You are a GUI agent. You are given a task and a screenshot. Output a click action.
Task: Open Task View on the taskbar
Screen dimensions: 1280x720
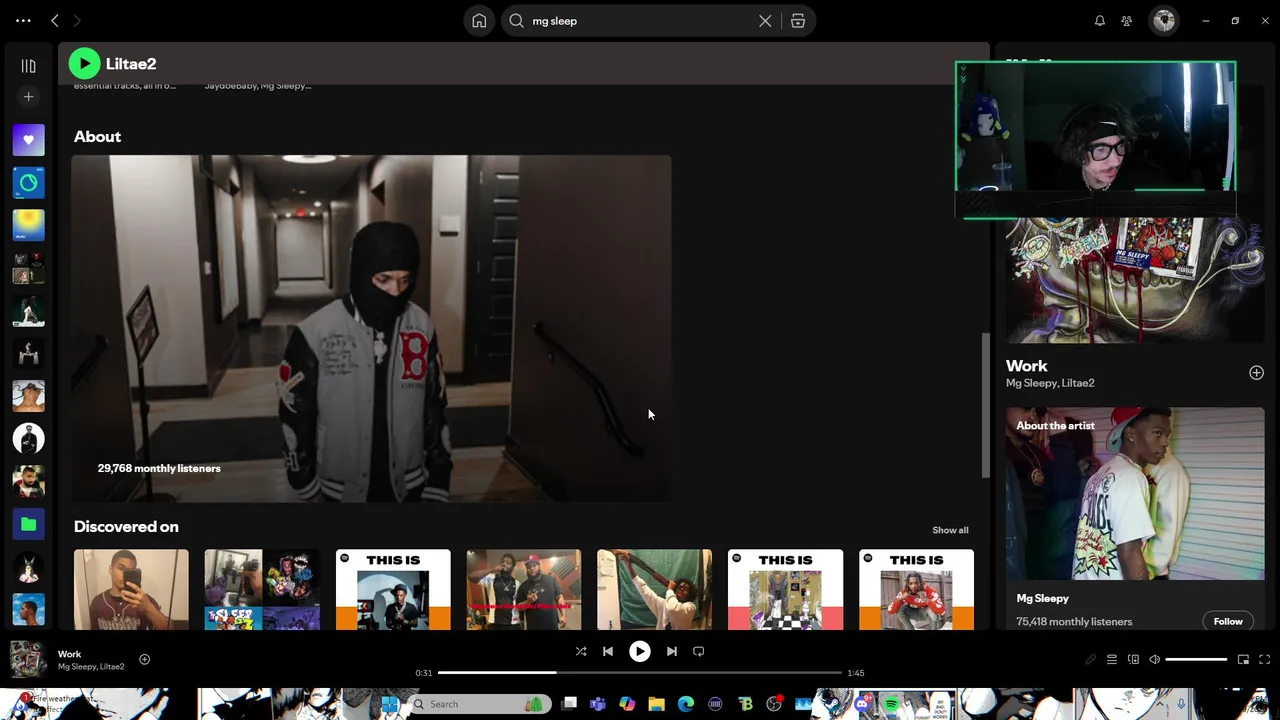click(570, 704)
